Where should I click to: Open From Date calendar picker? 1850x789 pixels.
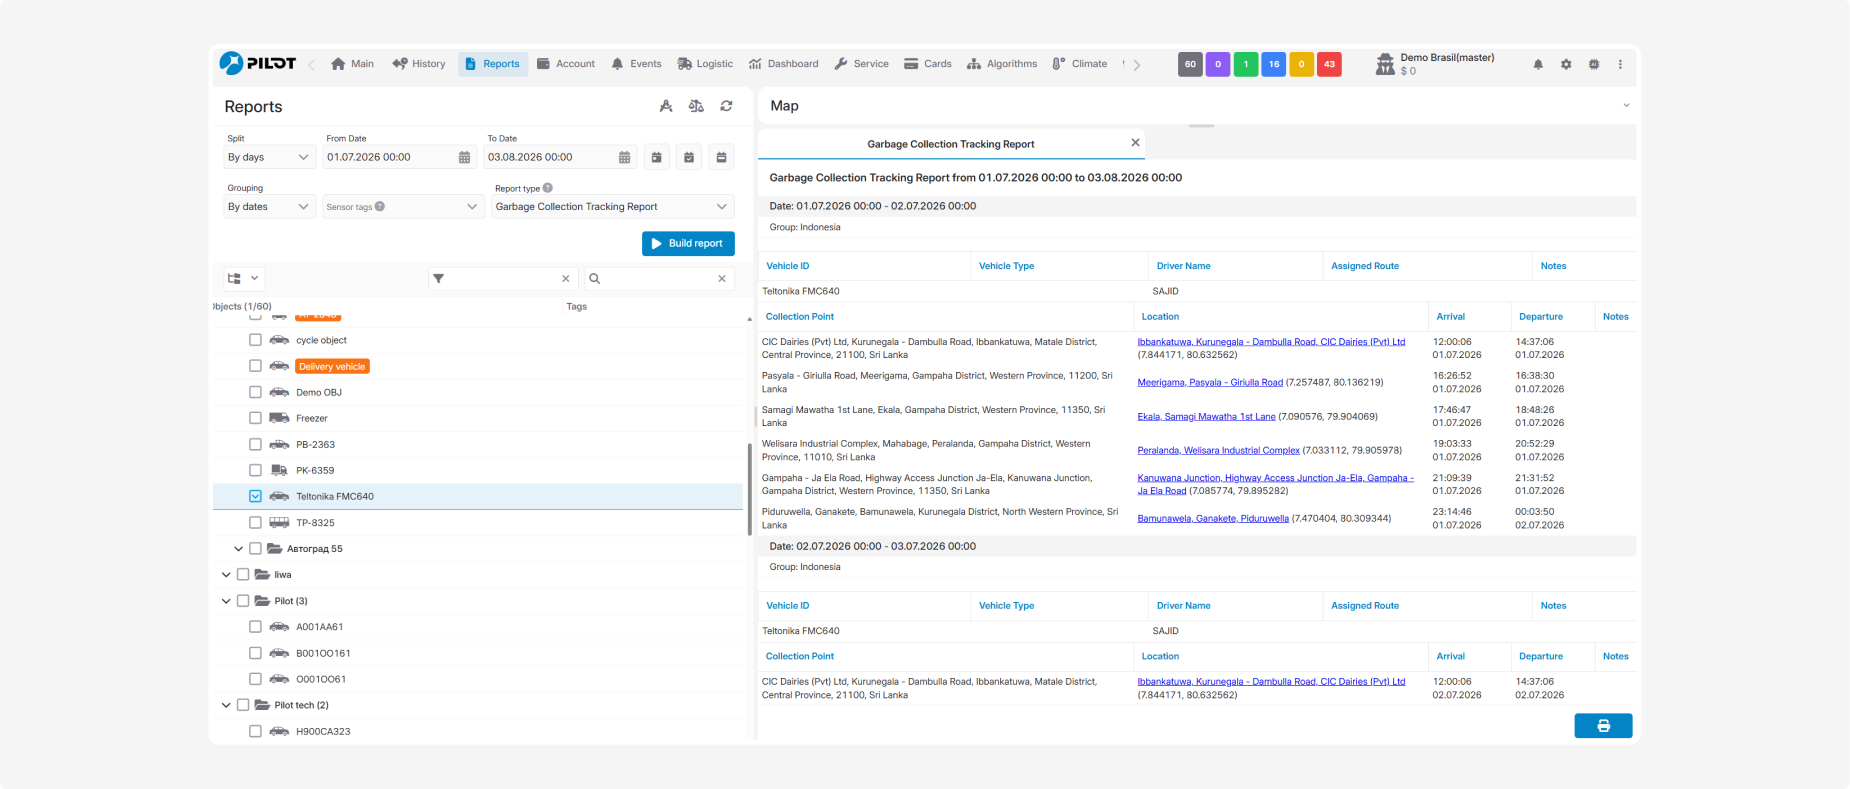pos(464,157)
